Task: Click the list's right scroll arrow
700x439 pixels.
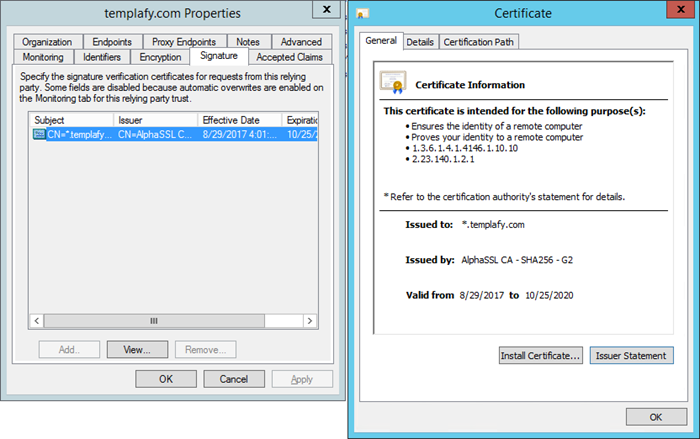Action: point(310,321)
